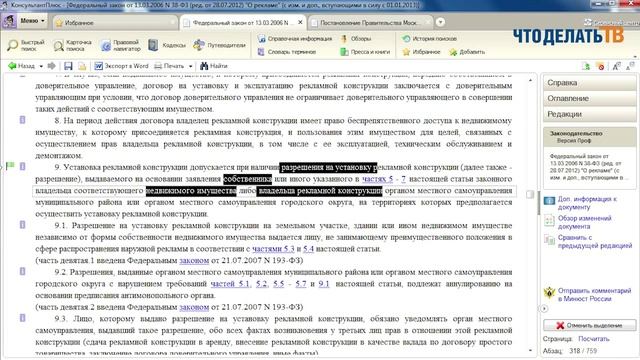The height and width of the screenshot is (360, 640).
Task: Click Сравнить с предыдущей редакцией
Action: coord(595,241)
